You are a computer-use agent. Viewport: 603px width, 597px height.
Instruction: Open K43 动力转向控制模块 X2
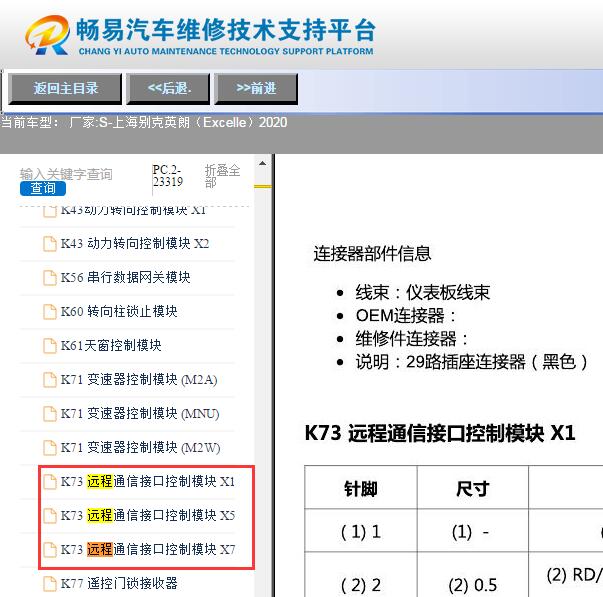135,243
